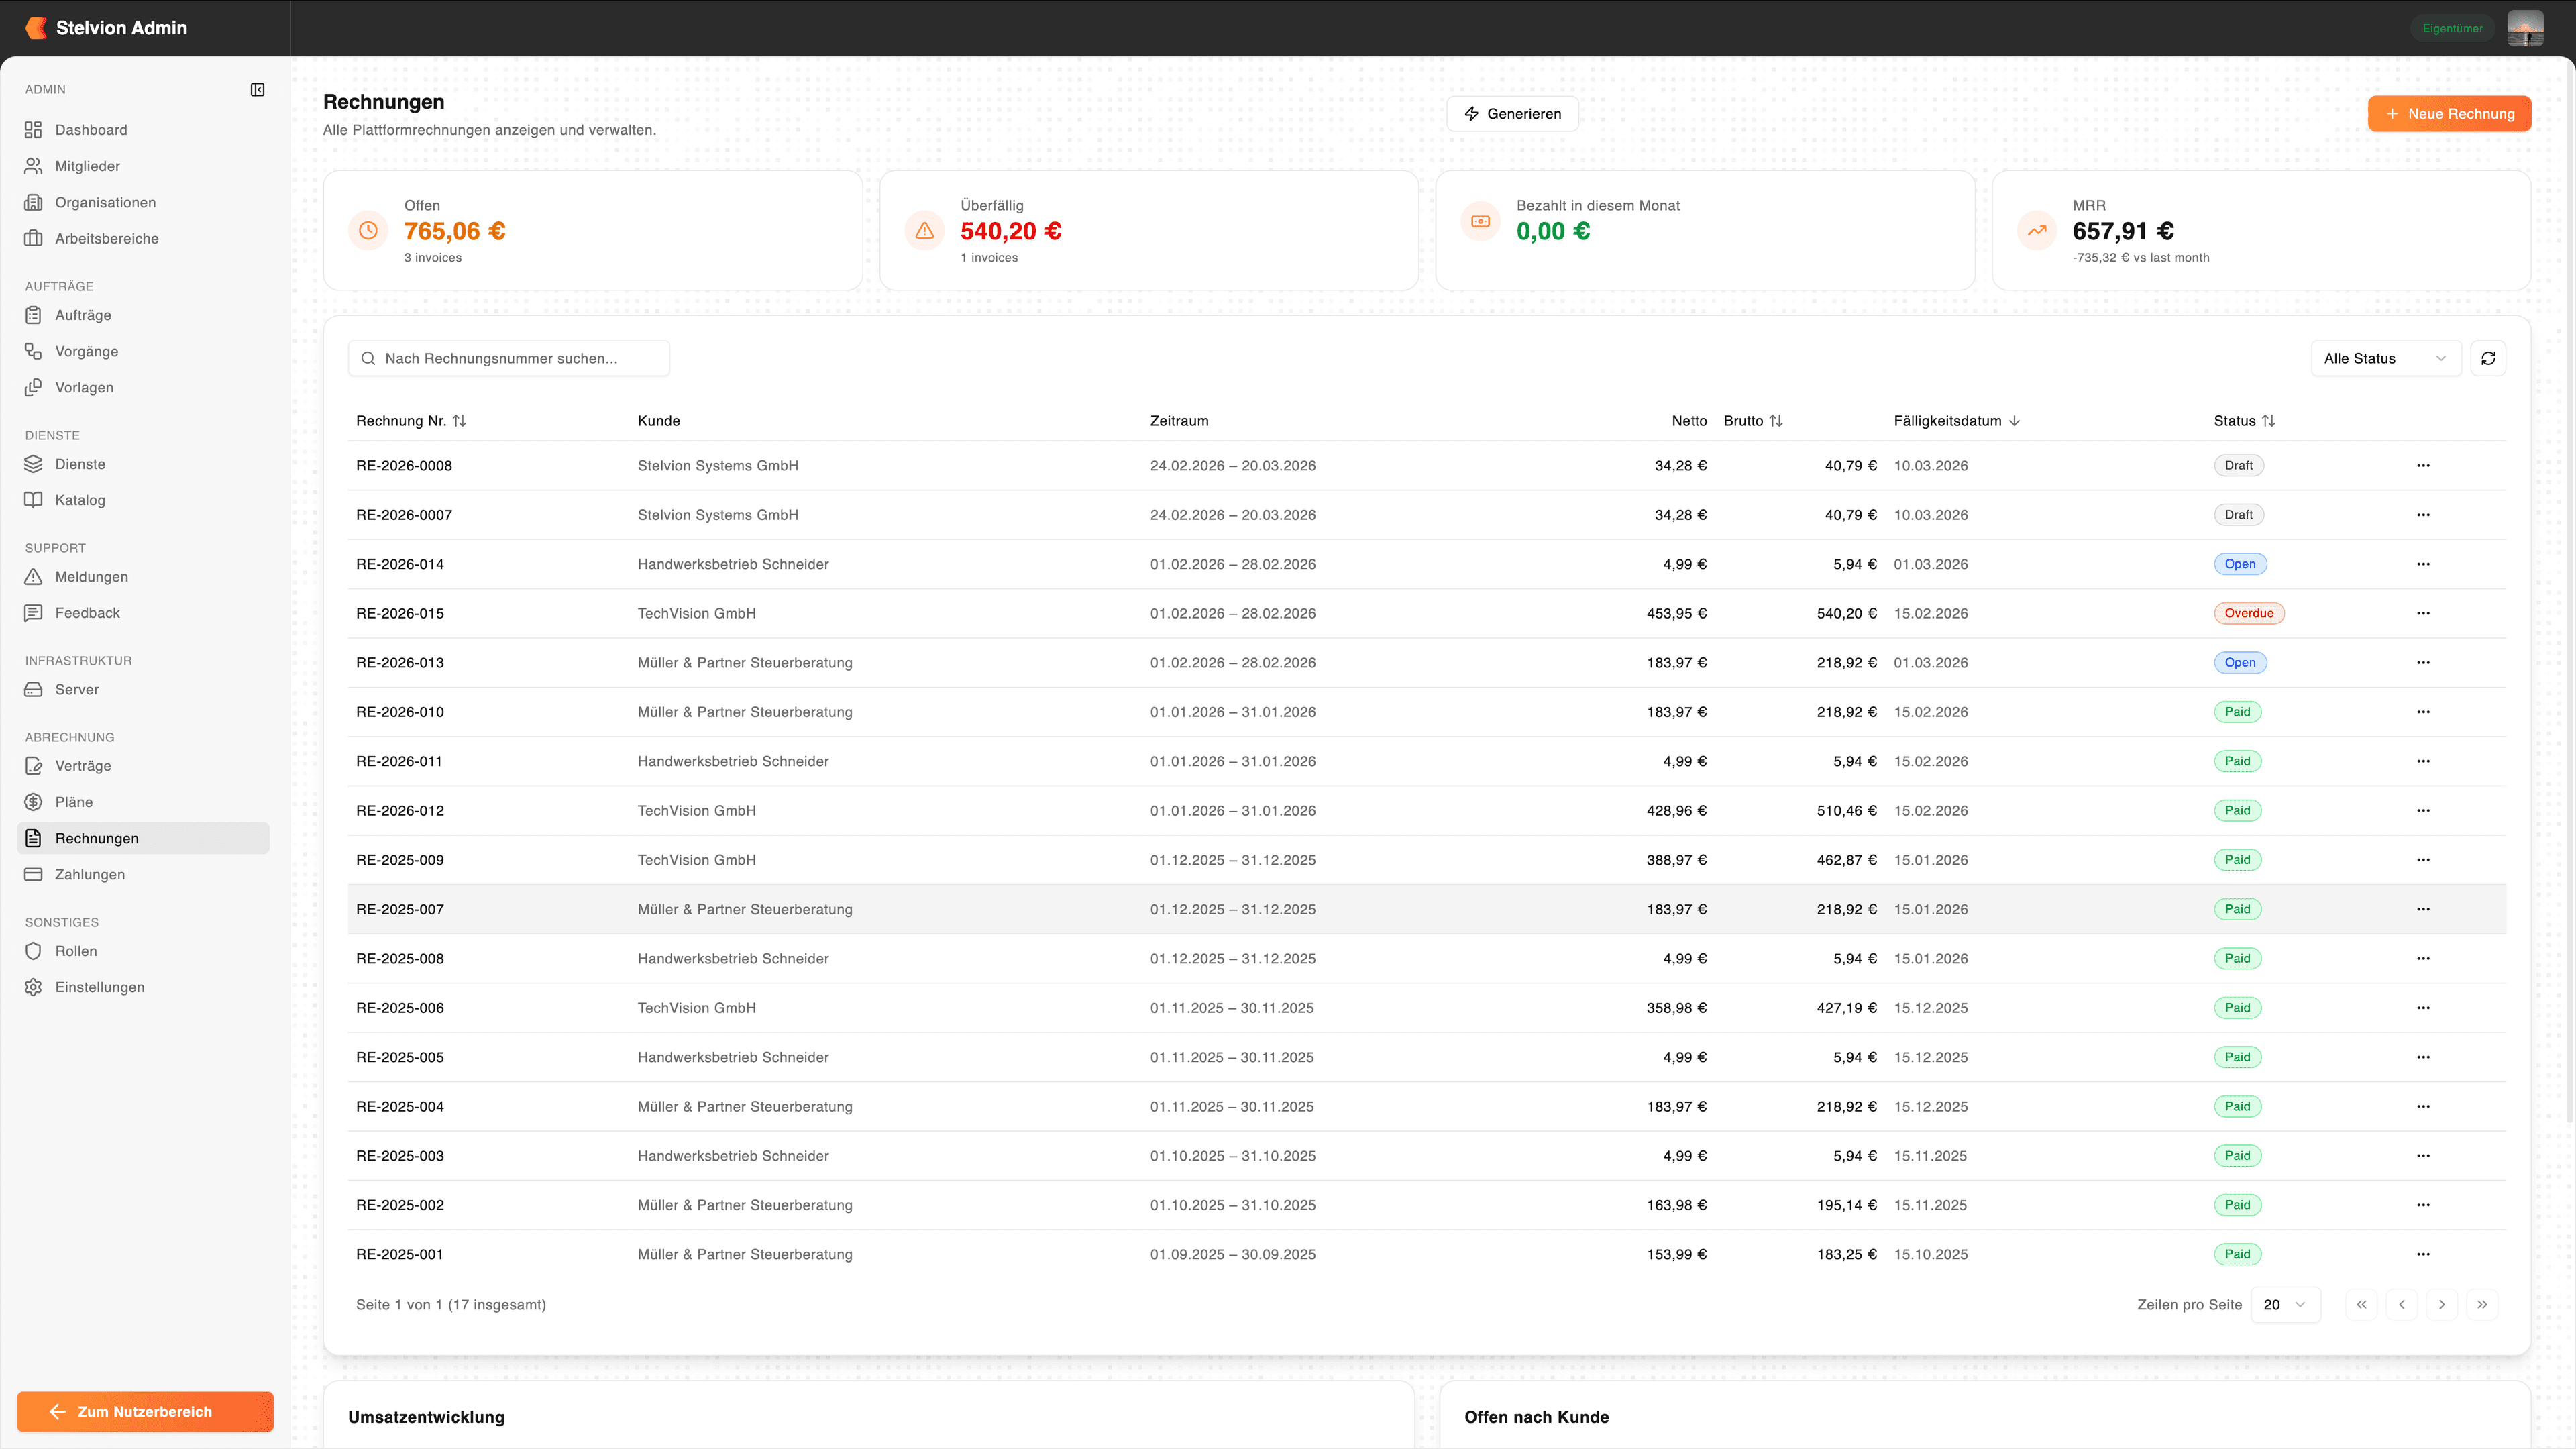Click the refresh icon next to the status filter
Screen dimensions: 2576x1449
click(2488, 358)
